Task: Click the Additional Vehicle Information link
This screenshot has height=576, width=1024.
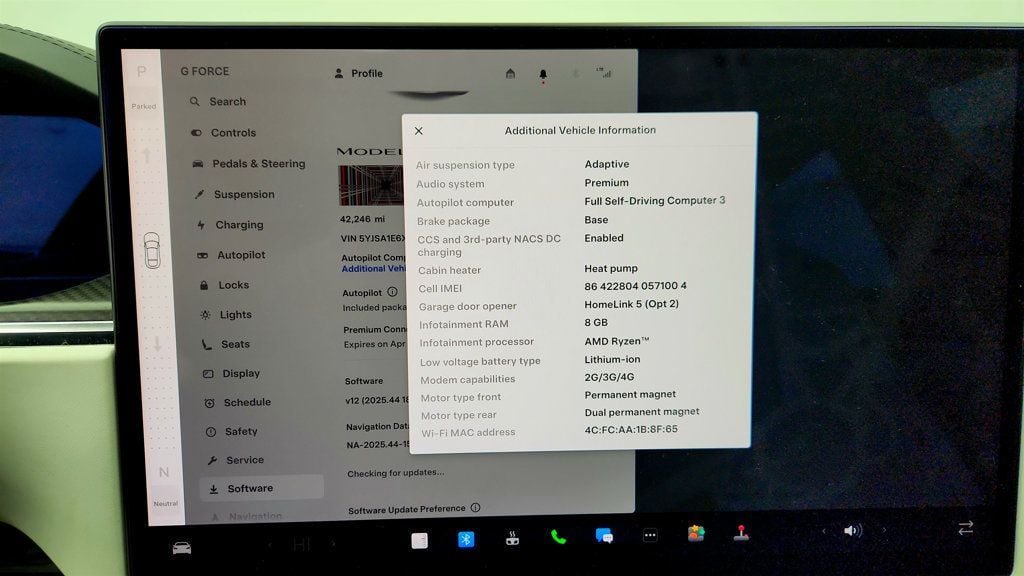Action: pyautogui.click(x=372, y=269)
